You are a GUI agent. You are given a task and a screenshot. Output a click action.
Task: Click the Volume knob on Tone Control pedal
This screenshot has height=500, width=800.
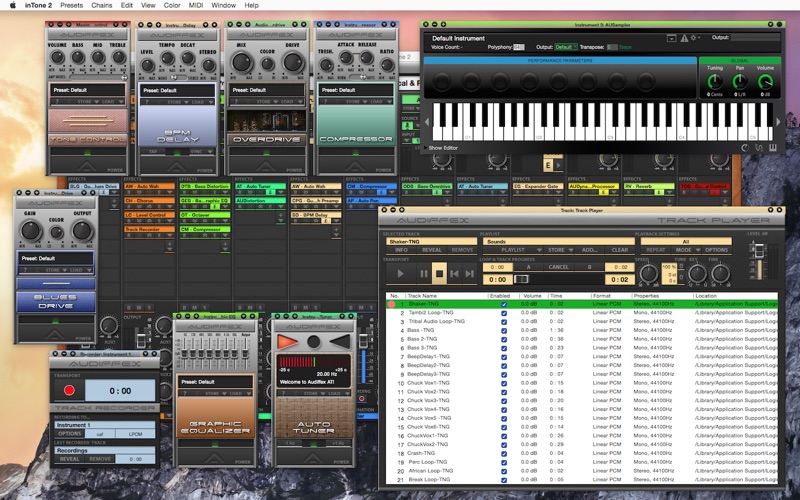click(x=58, y=56)
